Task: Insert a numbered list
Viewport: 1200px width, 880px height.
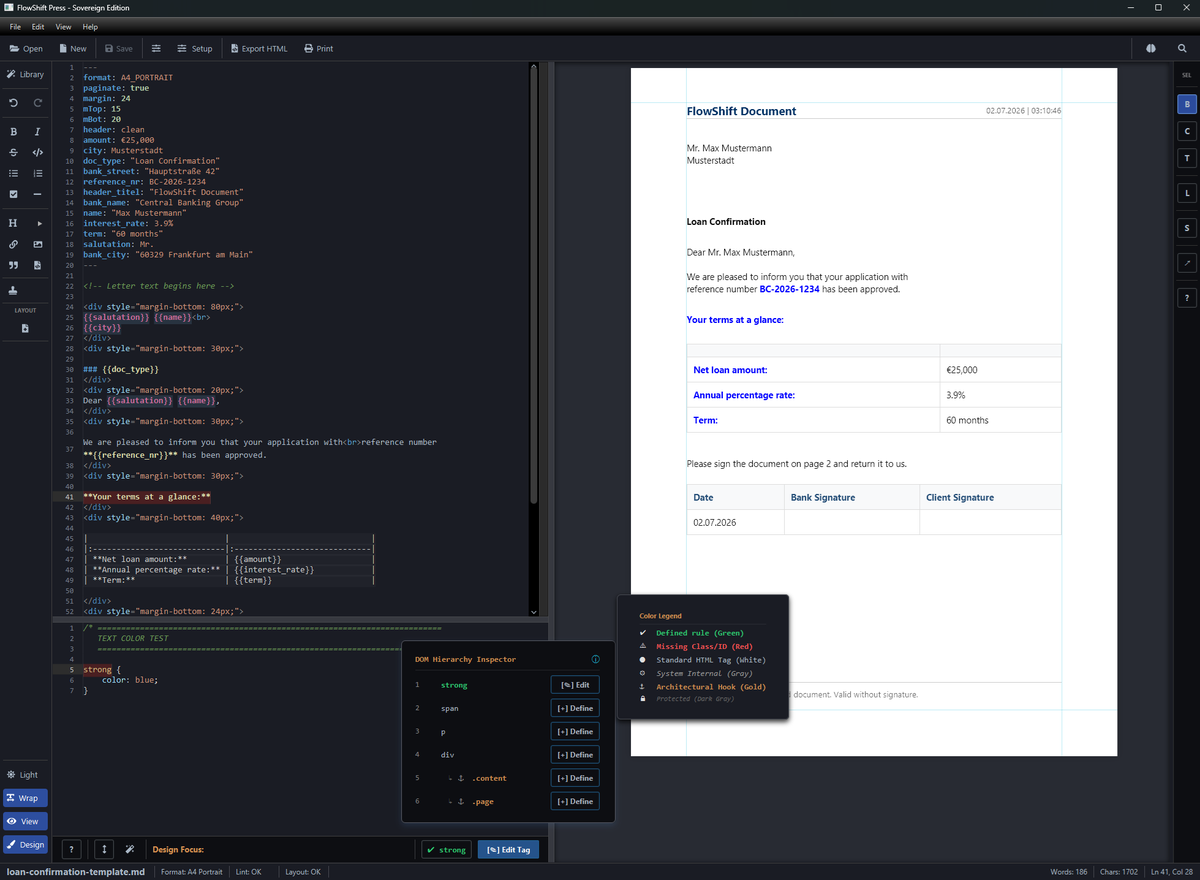Action: (x=38, y=173)
